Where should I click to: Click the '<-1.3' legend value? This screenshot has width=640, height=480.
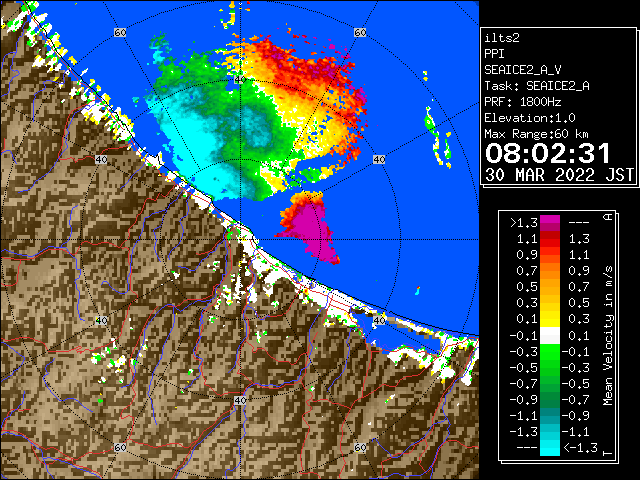point(580,447)
